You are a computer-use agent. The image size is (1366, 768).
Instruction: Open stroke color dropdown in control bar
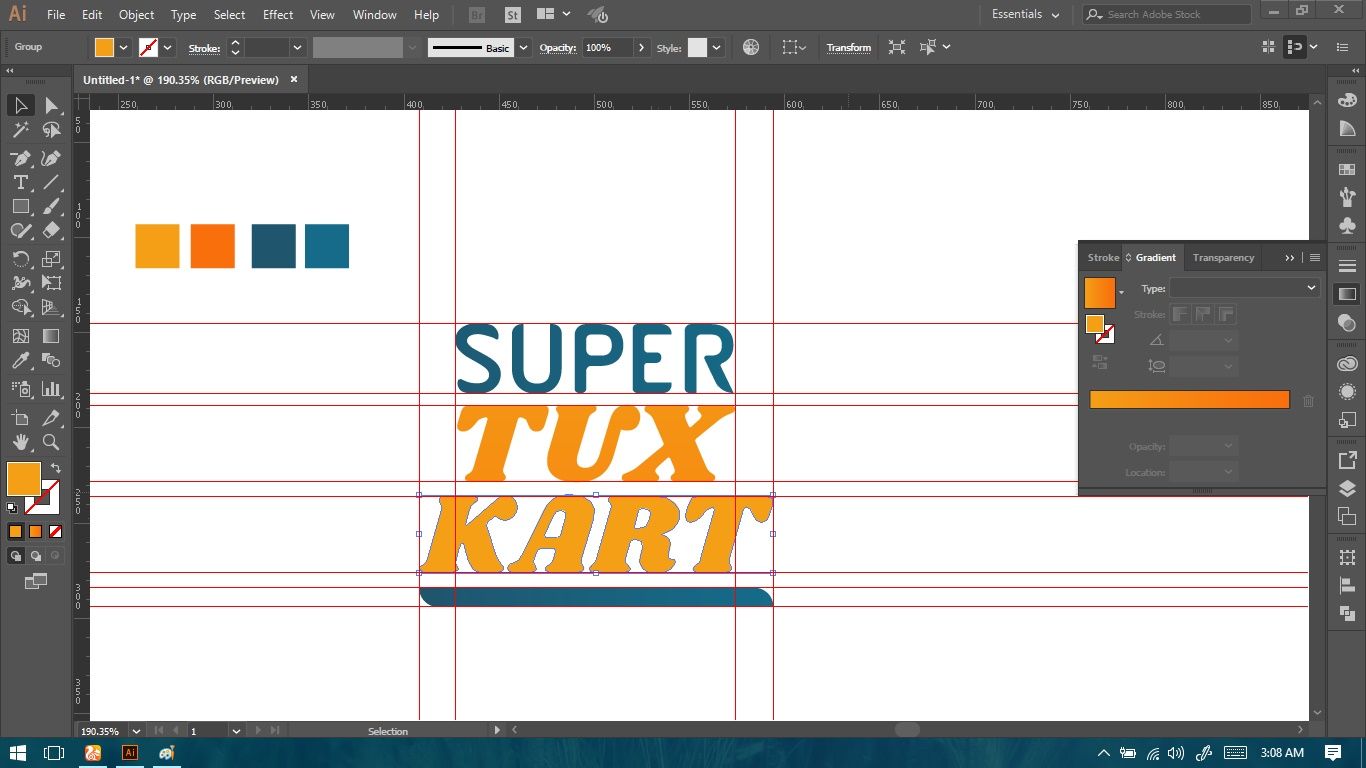pyautogui.click(x=168, y=47)
